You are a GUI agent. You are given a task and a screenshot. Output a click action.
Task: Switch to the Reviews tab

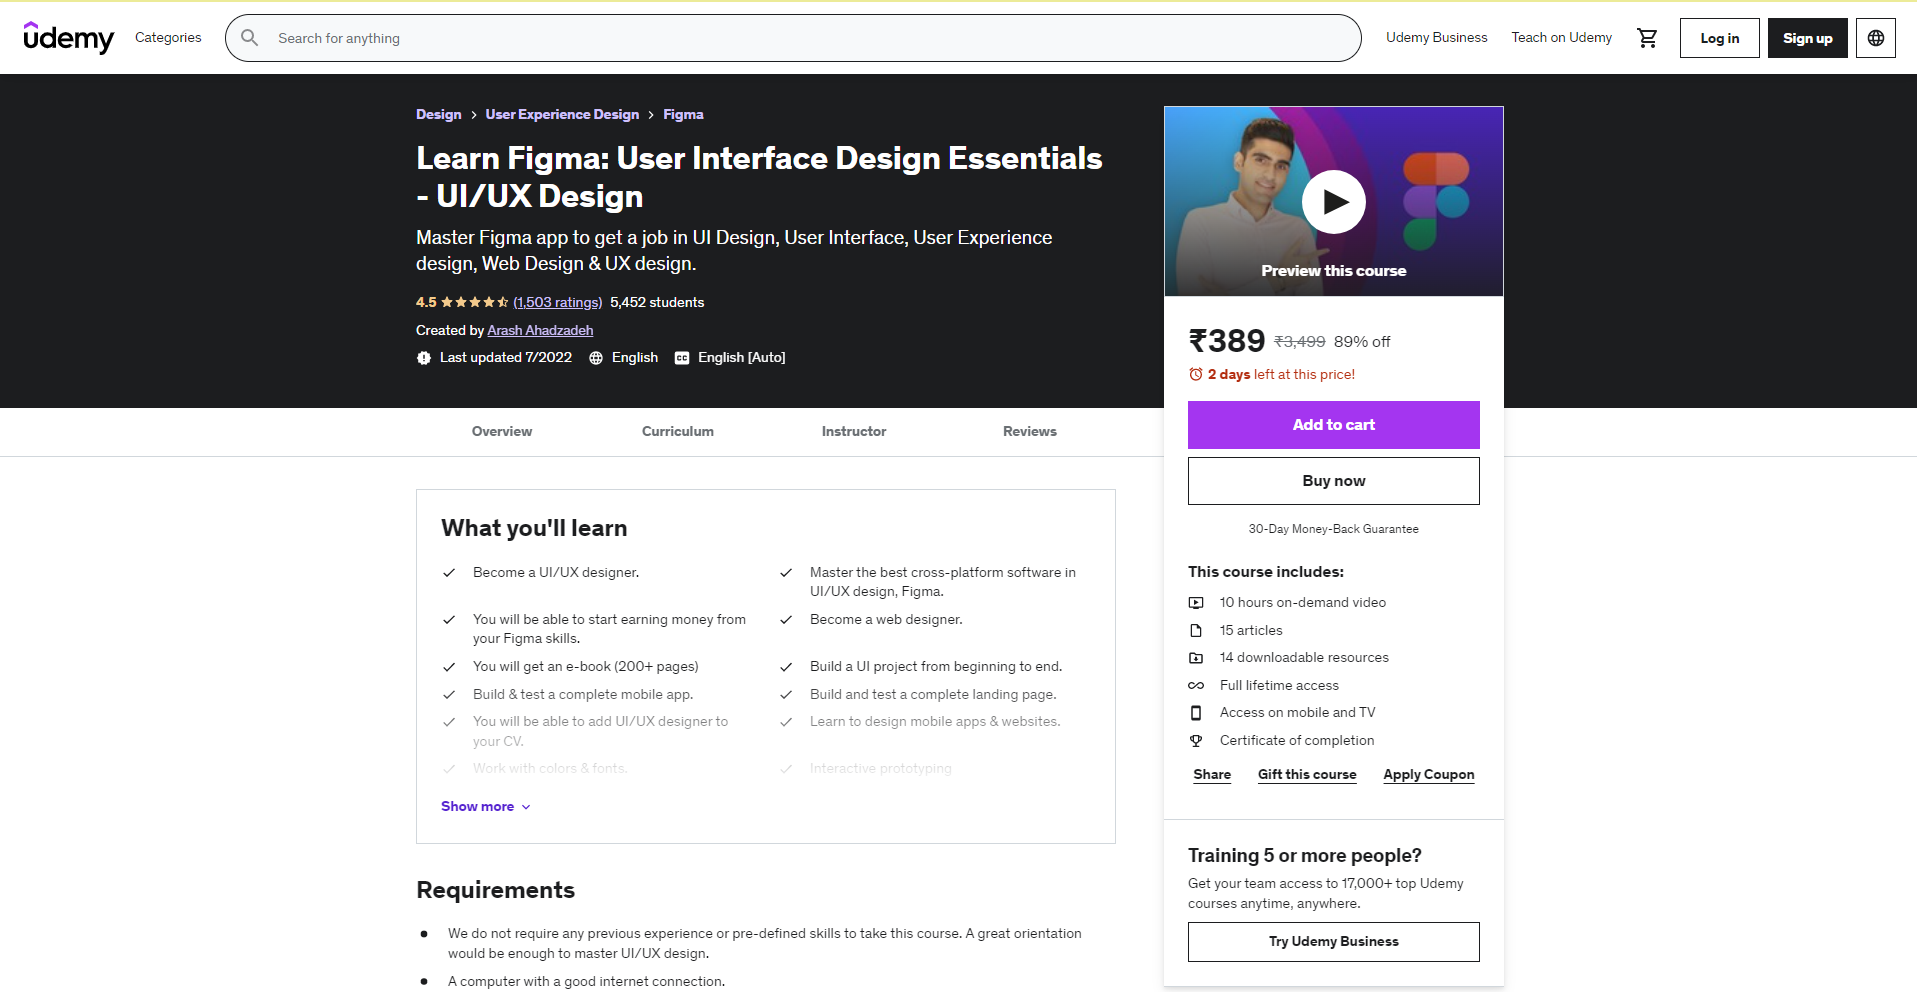click(x=1030, y=432)
